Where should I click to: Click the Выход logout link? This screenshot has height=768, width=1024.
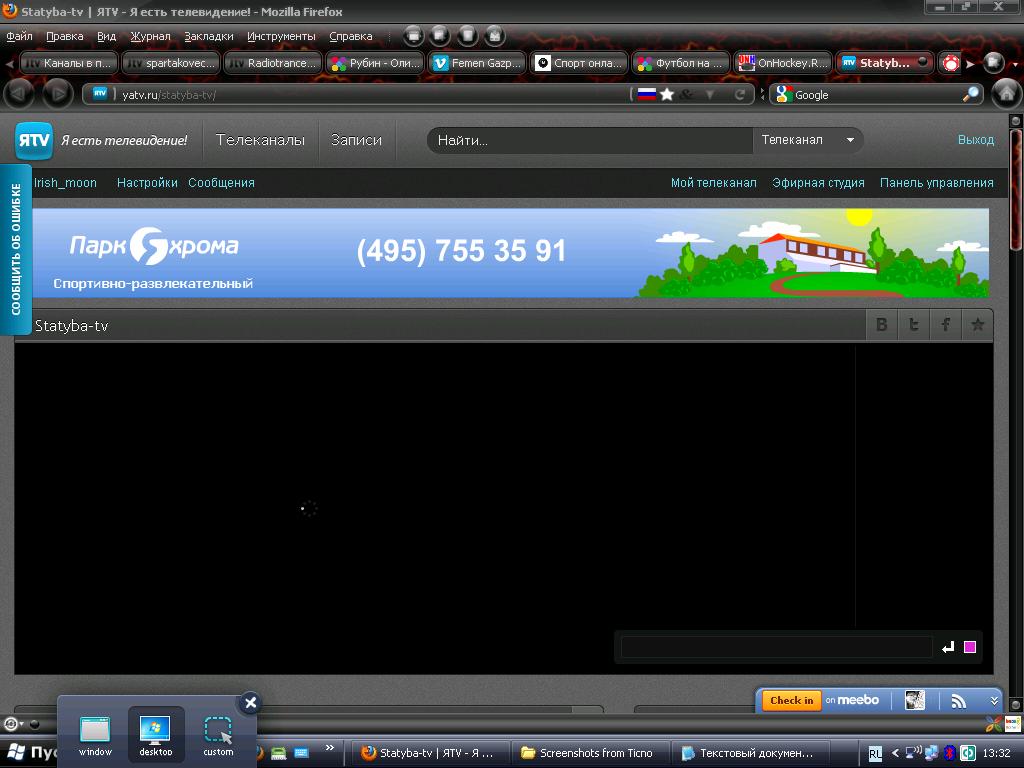976,140
